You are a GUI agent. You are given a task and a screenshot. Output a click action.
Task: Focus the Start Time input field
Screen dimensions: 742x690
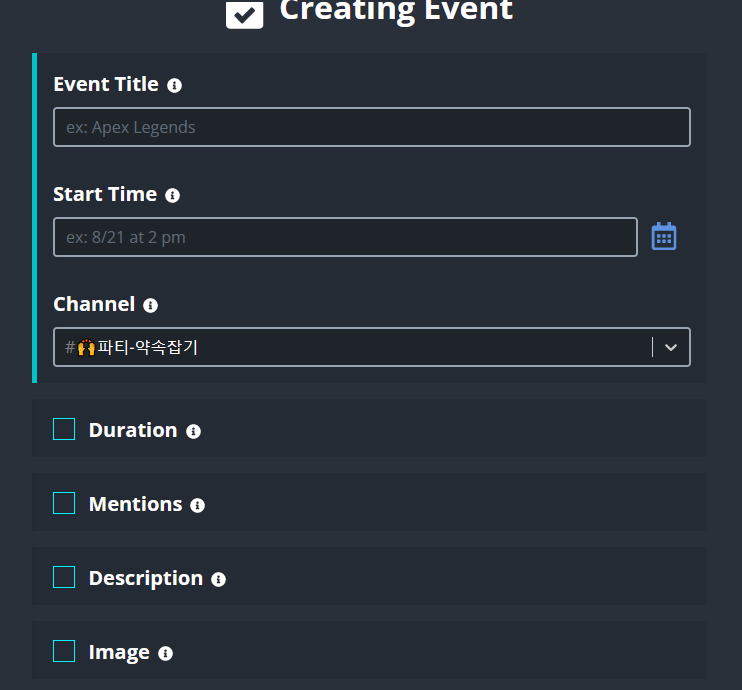[x=345, y=237]
